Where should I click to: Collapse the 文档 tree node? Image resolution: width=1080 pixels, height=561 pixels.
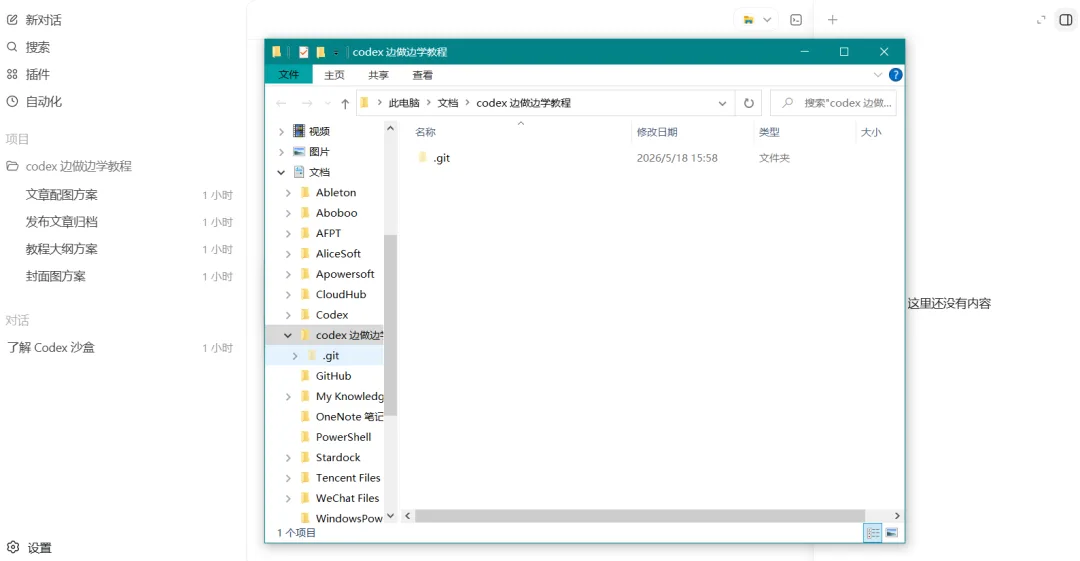[281, 172]
